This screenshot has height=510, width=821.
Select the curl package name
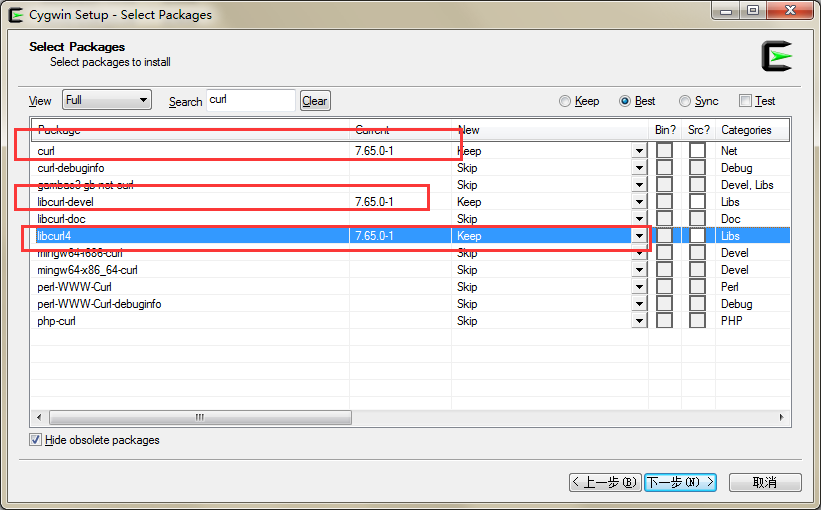click(x=46, y=151)
